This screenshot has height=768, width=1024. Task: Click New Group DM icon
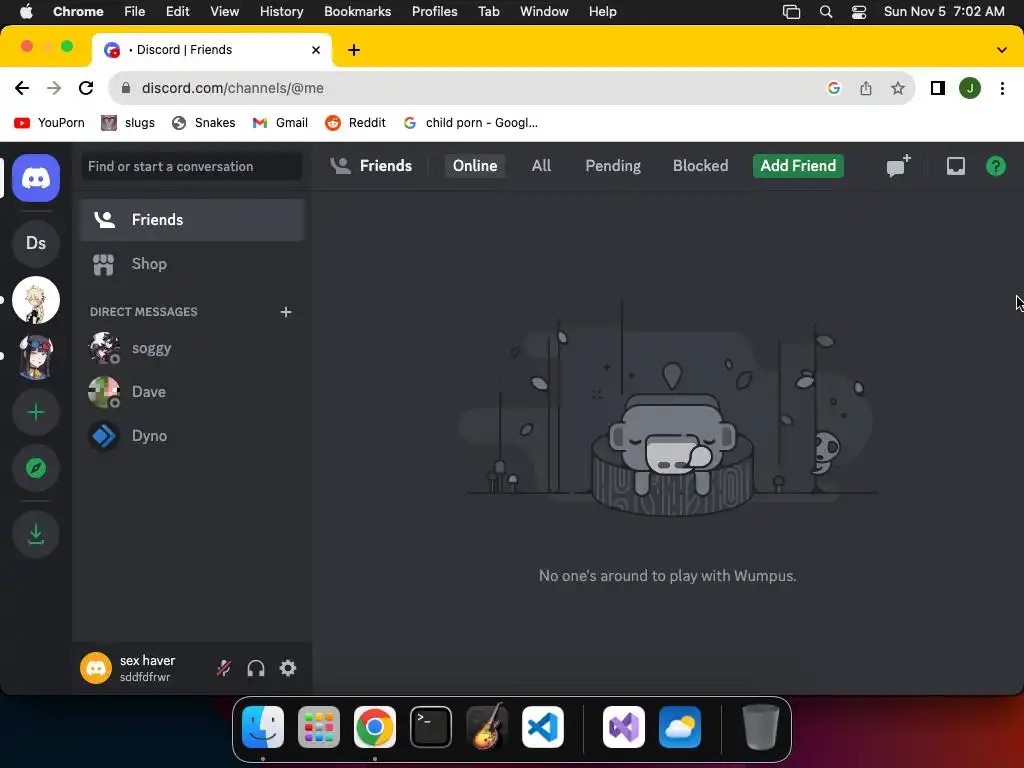(898, 166)
